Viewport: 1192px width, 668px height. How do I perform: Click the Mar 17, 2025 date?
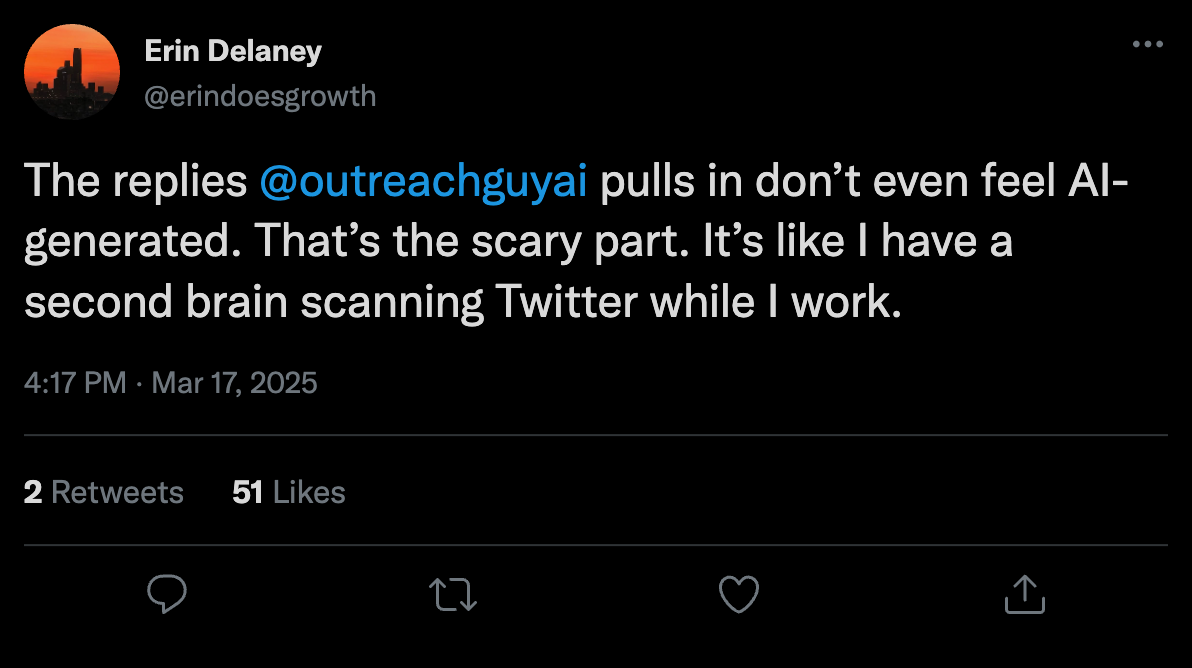coord(234,382)
